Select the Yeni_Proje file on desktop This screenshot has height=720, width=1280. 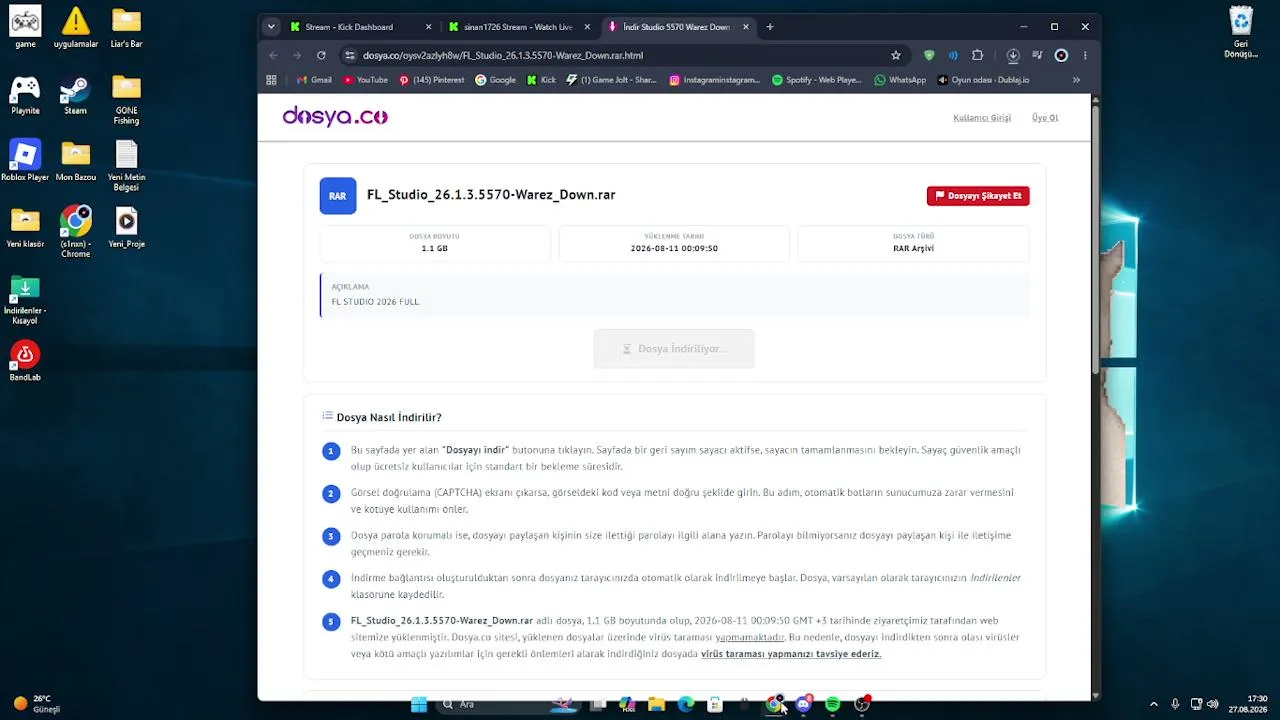point(126,227)
